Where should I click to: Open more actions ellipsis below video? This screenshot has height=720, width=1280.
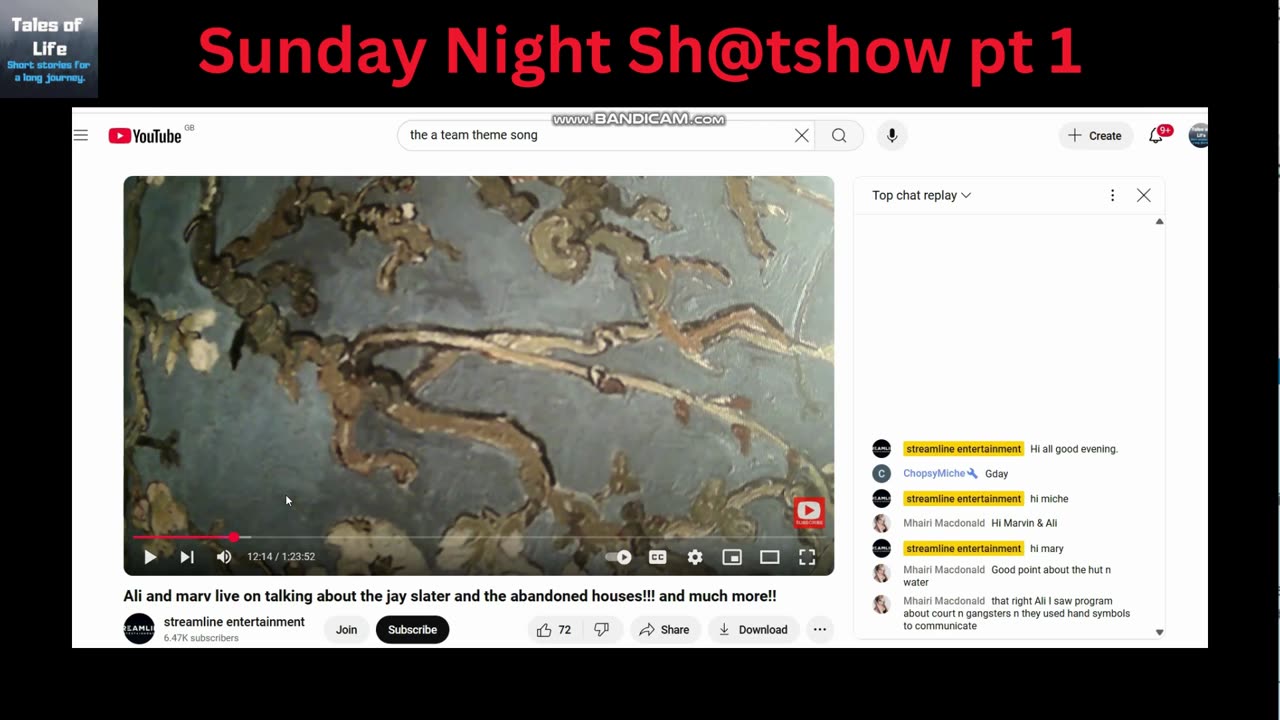[820, 629]
